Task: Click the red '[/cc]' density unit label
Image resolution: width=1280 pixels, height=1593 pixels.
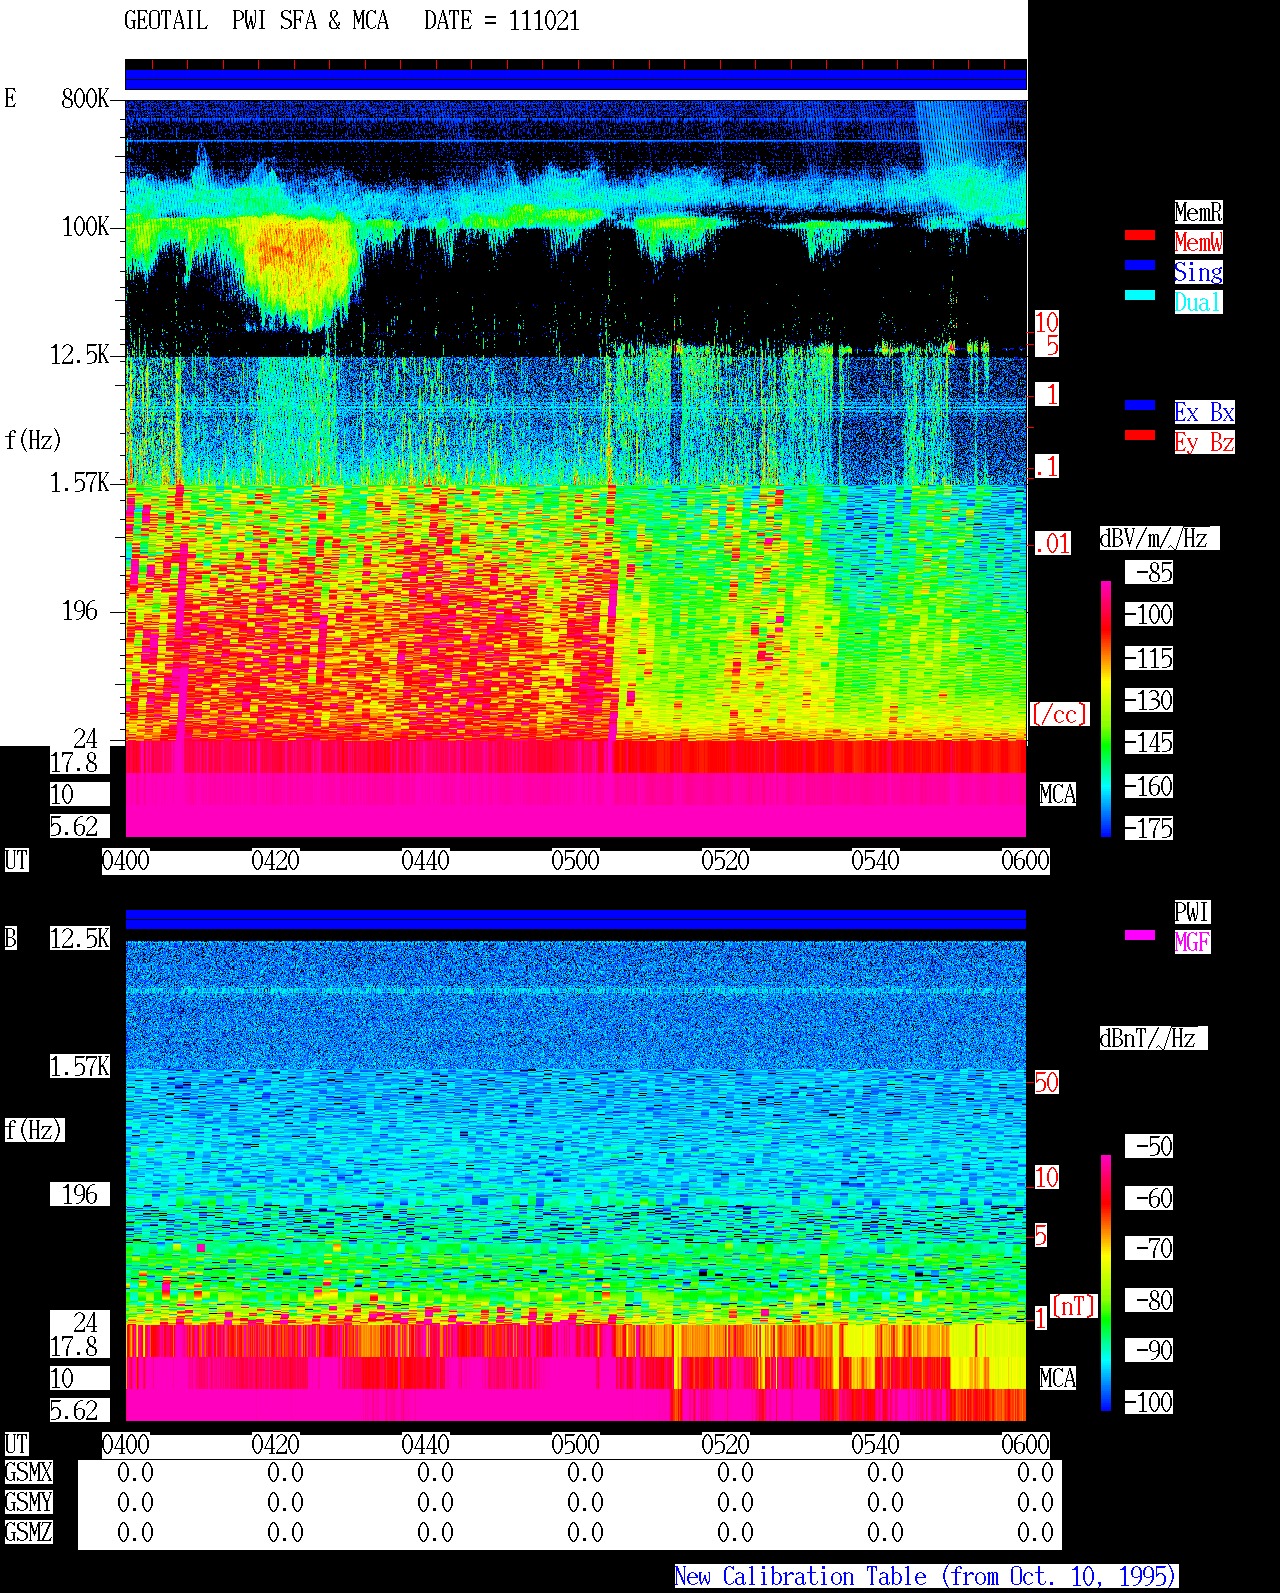Action: click(1059, 714)
